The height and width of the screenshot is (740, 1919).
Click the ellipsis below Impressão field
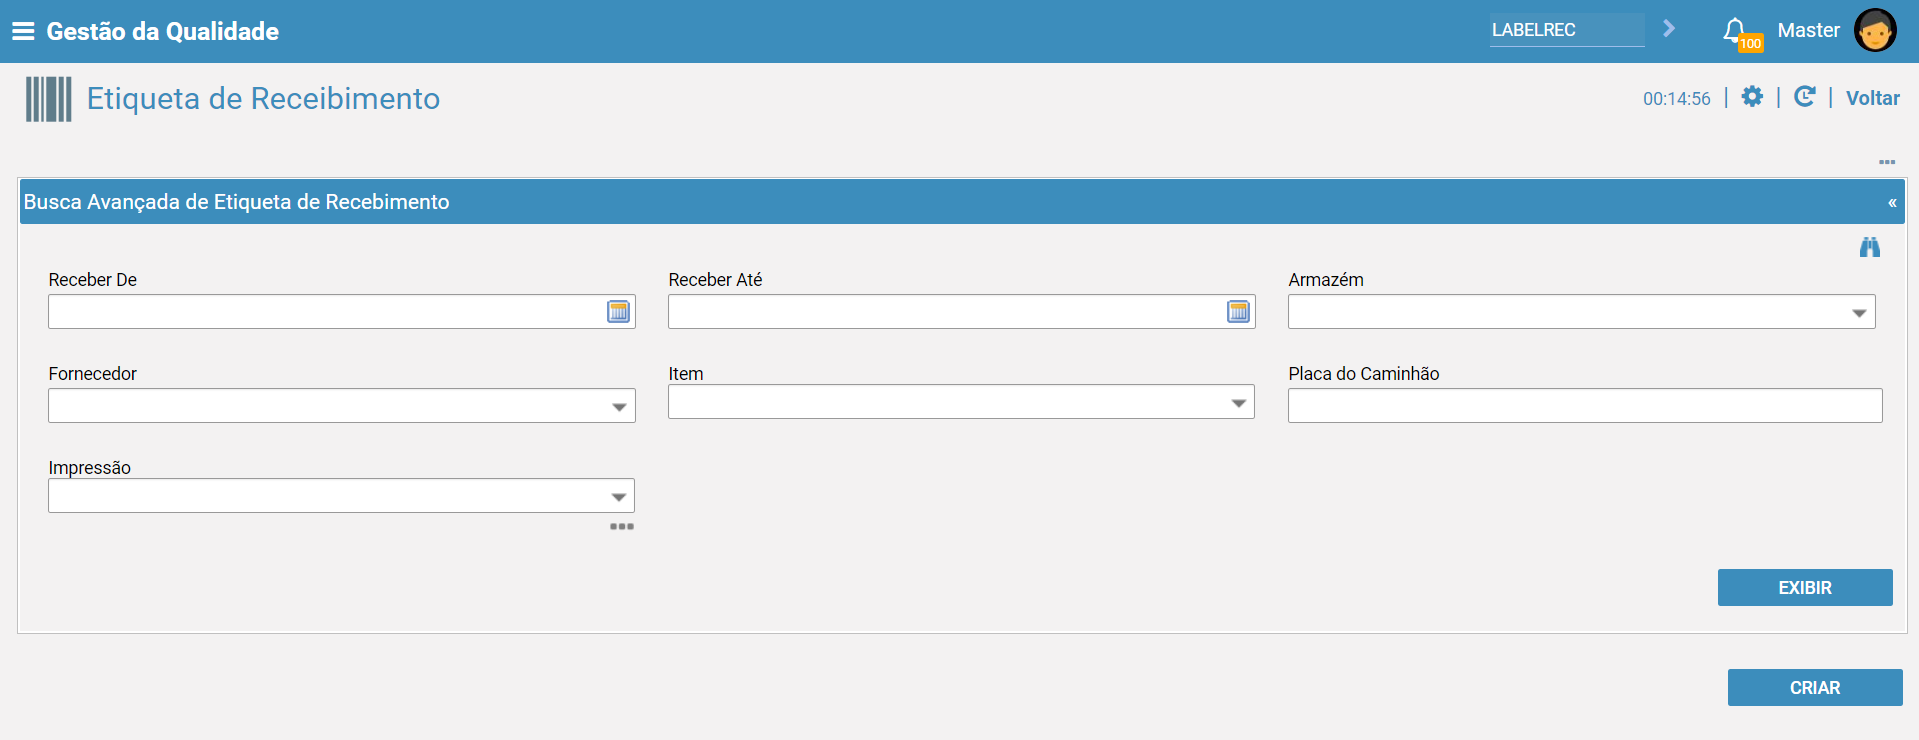pos(622,527)
